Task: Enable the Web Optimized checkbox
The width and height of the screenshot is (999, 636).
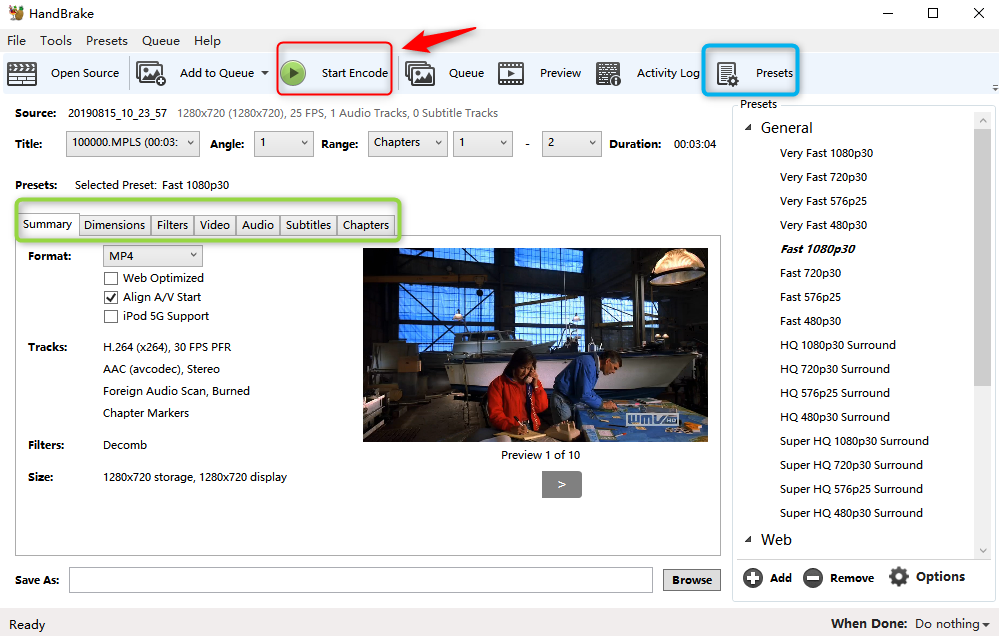Action: (x=111, y=278)
